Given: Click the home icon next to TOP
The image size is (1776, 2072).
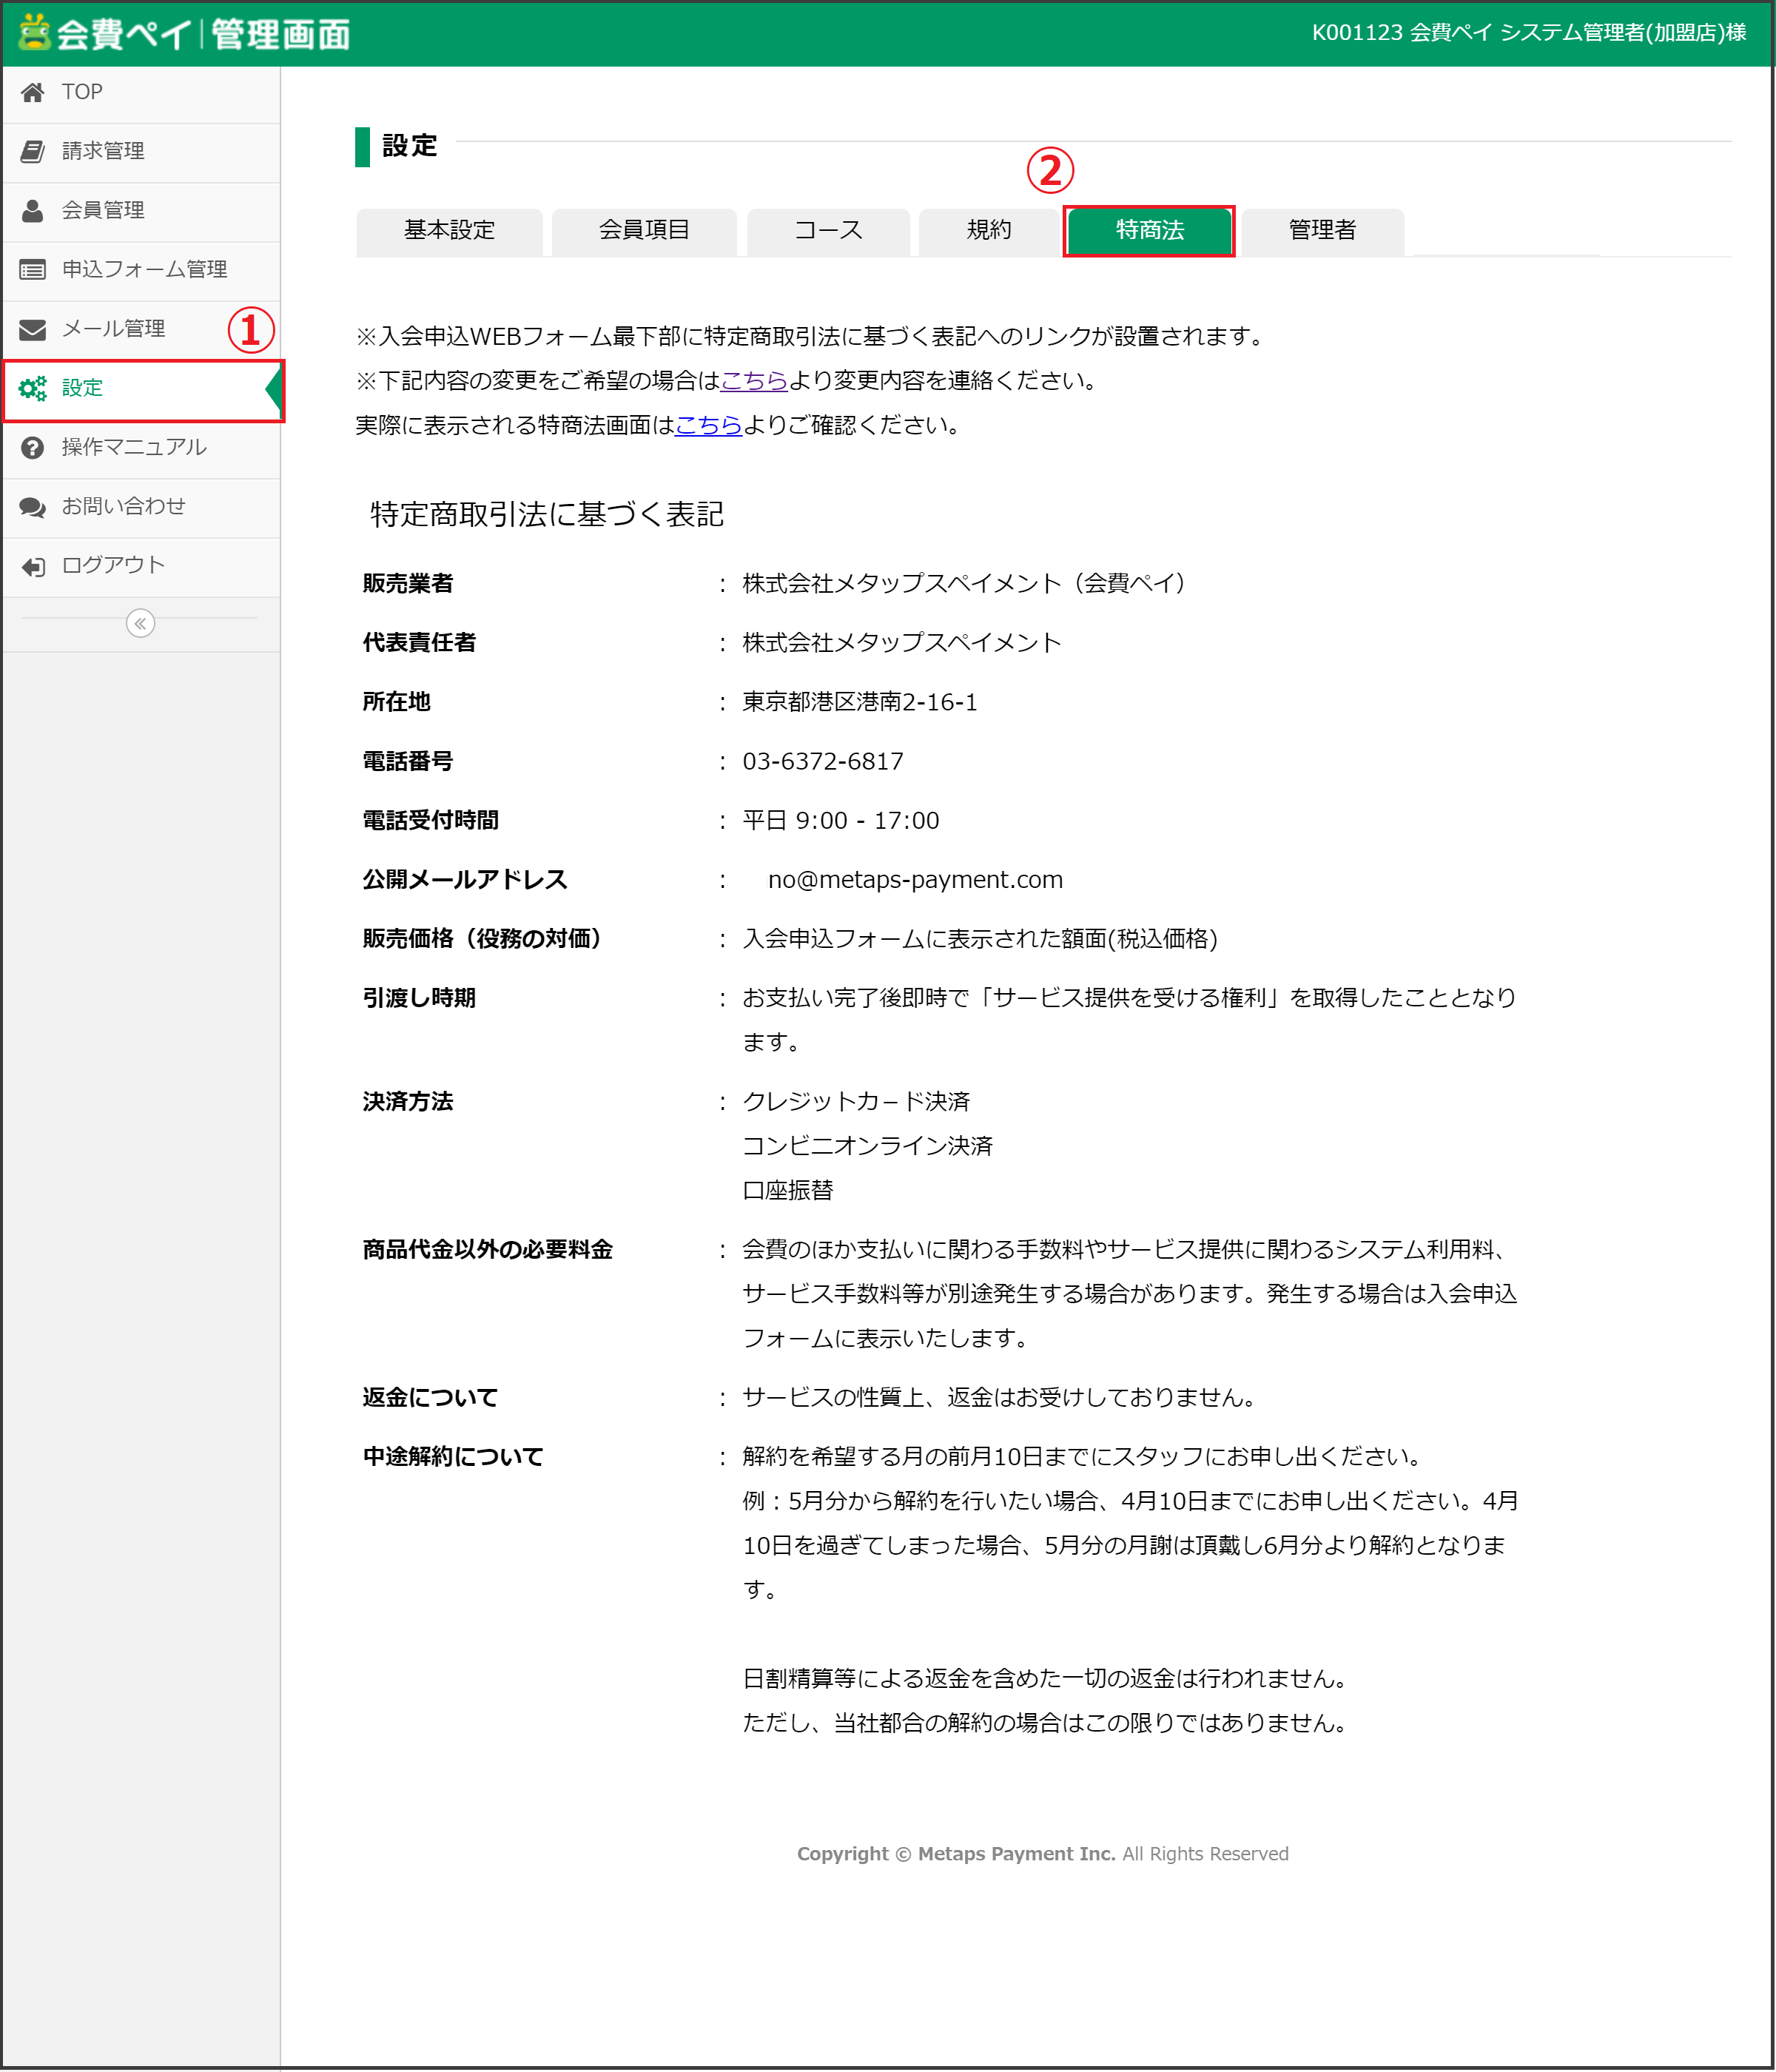Looking at the screenshot, I should [33, 93].
